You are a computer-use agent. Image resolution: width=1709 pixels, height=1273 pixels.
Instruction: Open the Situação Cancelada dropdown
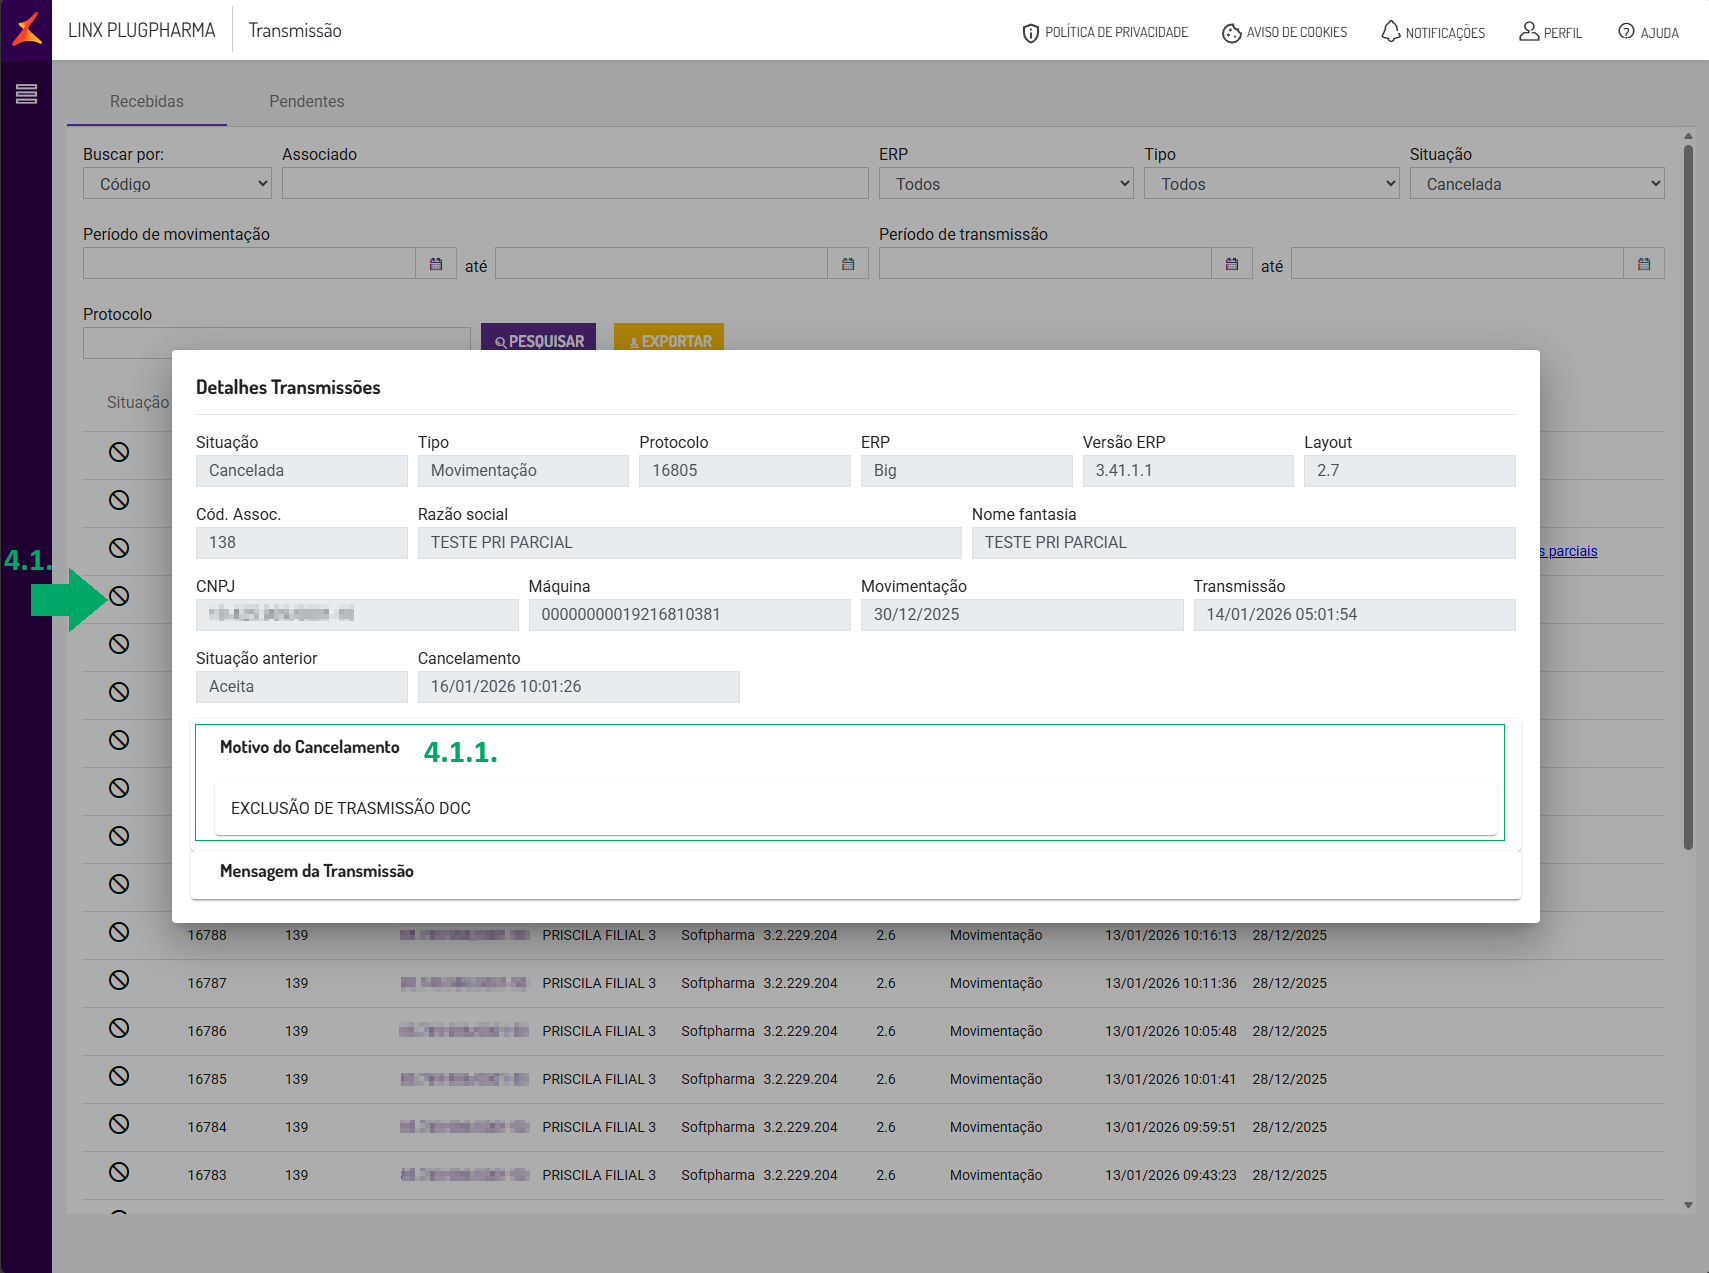(1536, 184)
